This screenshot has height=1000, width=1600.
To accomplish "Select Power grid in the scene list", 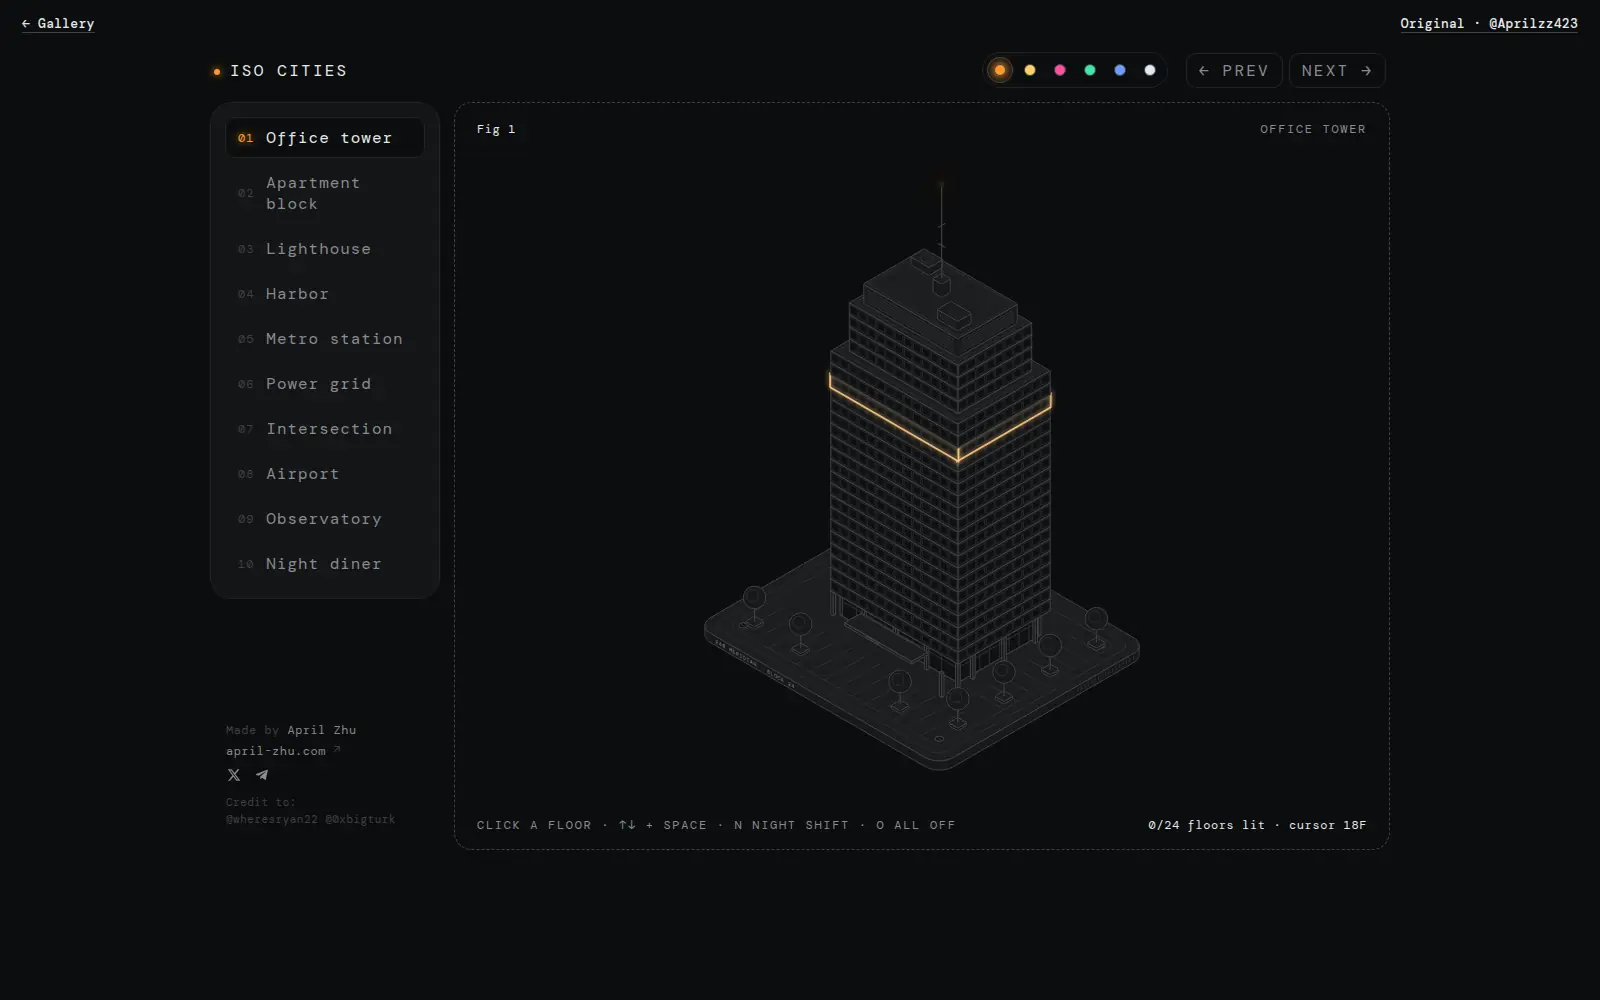I will point(325,384).
